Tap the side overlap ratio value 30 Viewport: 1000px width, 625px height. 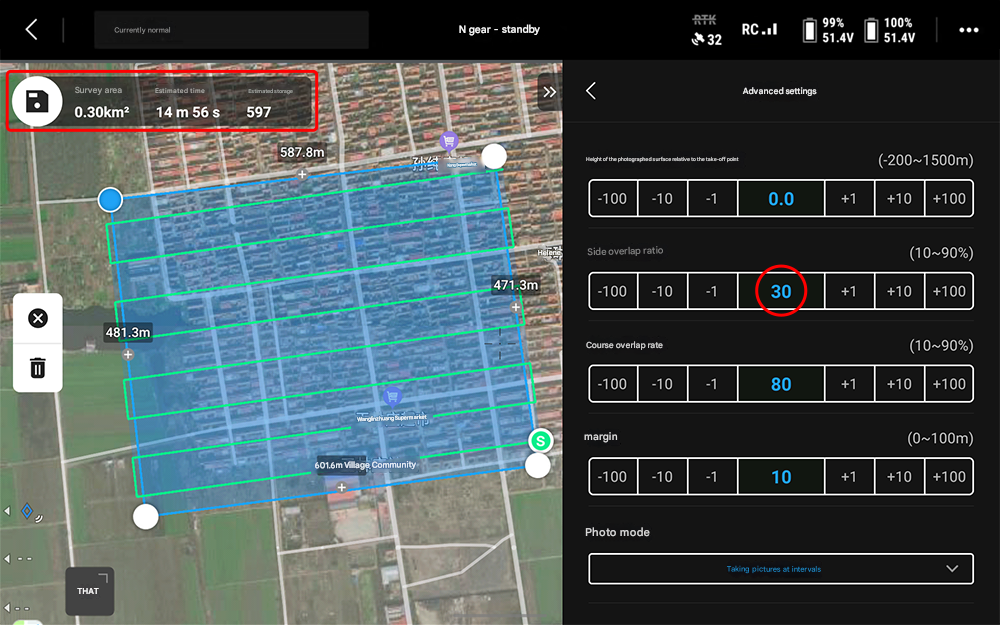click(780, 291)
